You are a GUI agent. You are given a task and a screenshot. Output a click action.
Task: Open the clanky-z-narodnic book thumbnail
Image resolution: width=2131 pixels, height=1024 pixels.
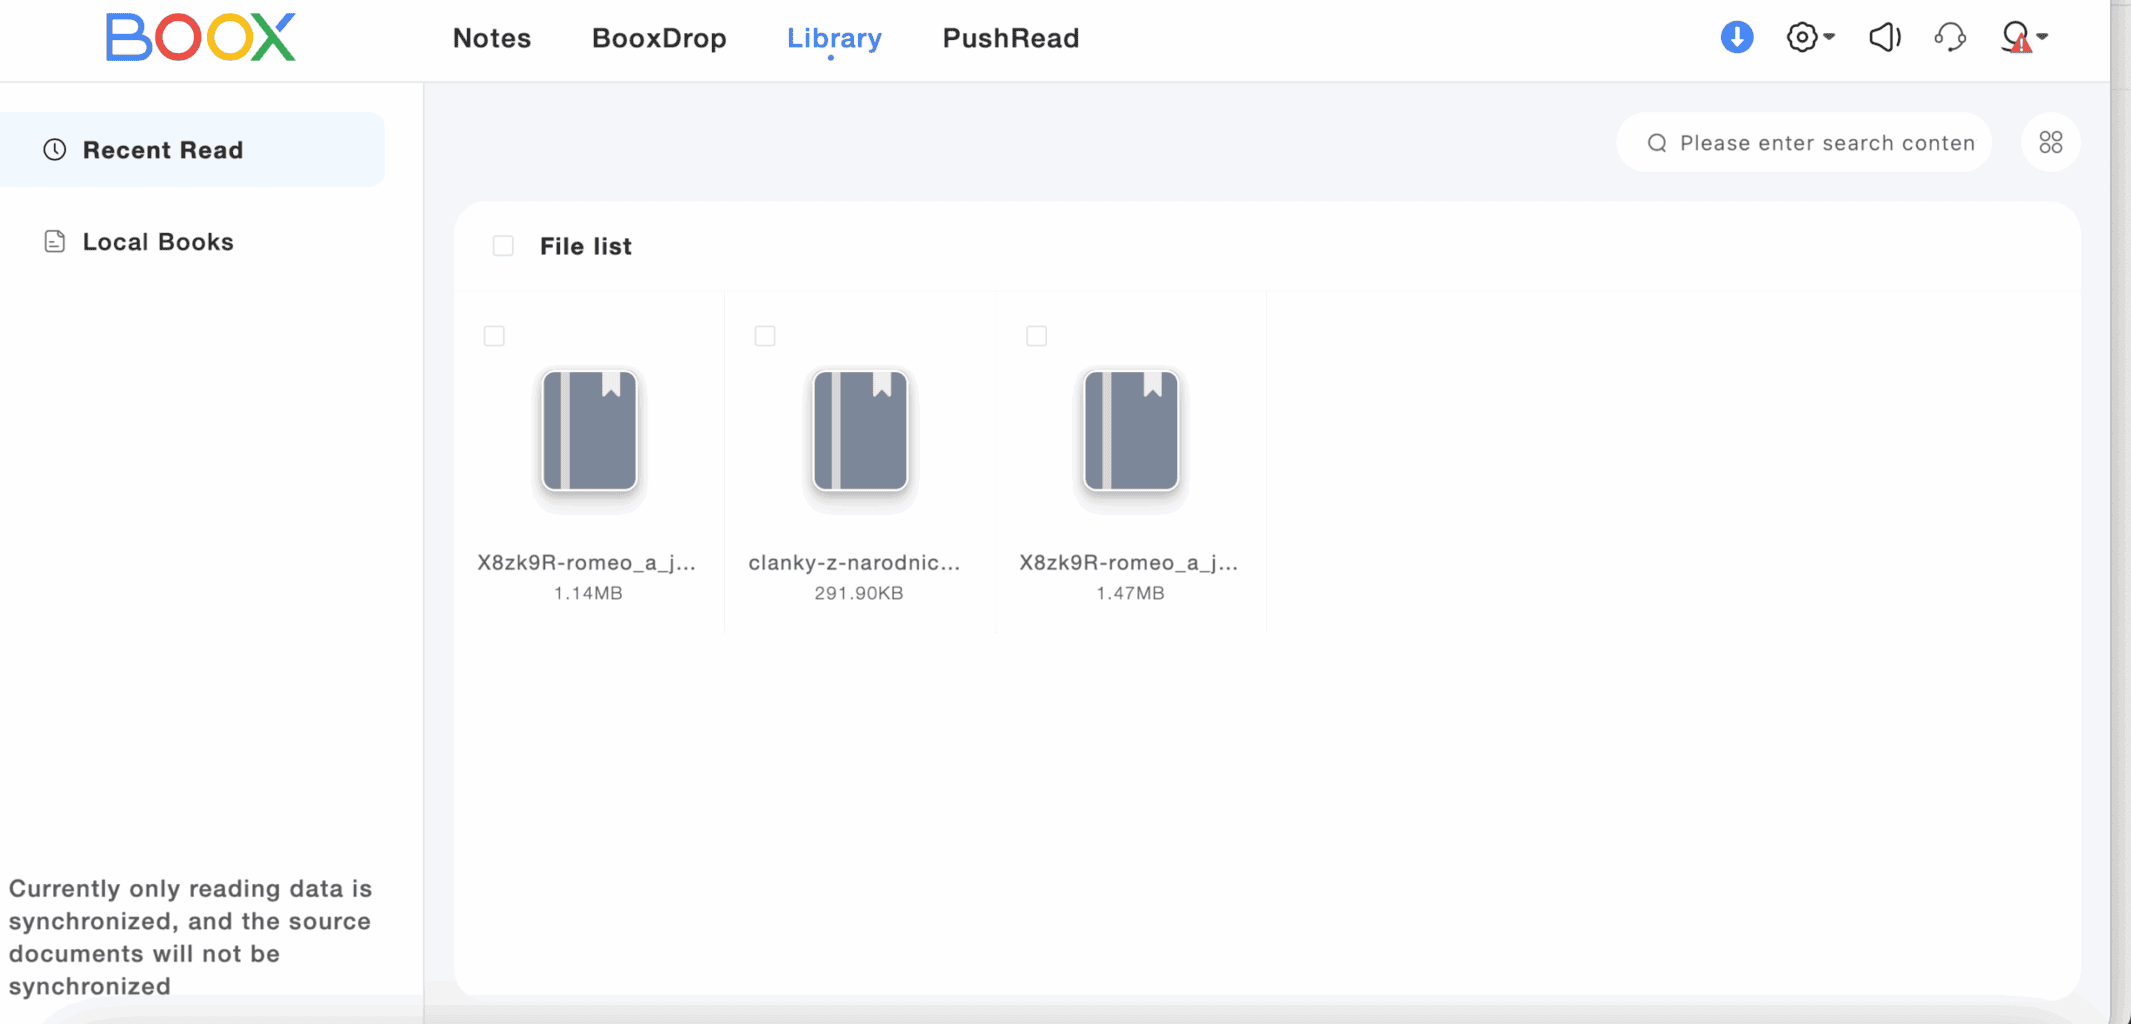860,431
